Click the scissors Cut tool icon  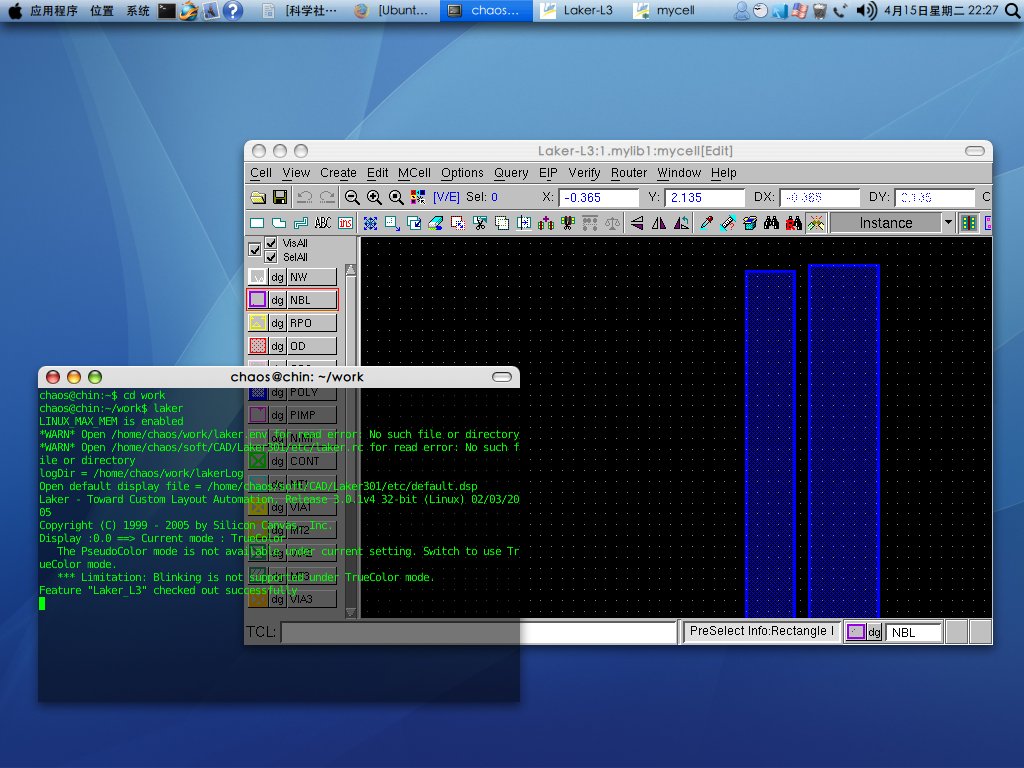(480, 223)
